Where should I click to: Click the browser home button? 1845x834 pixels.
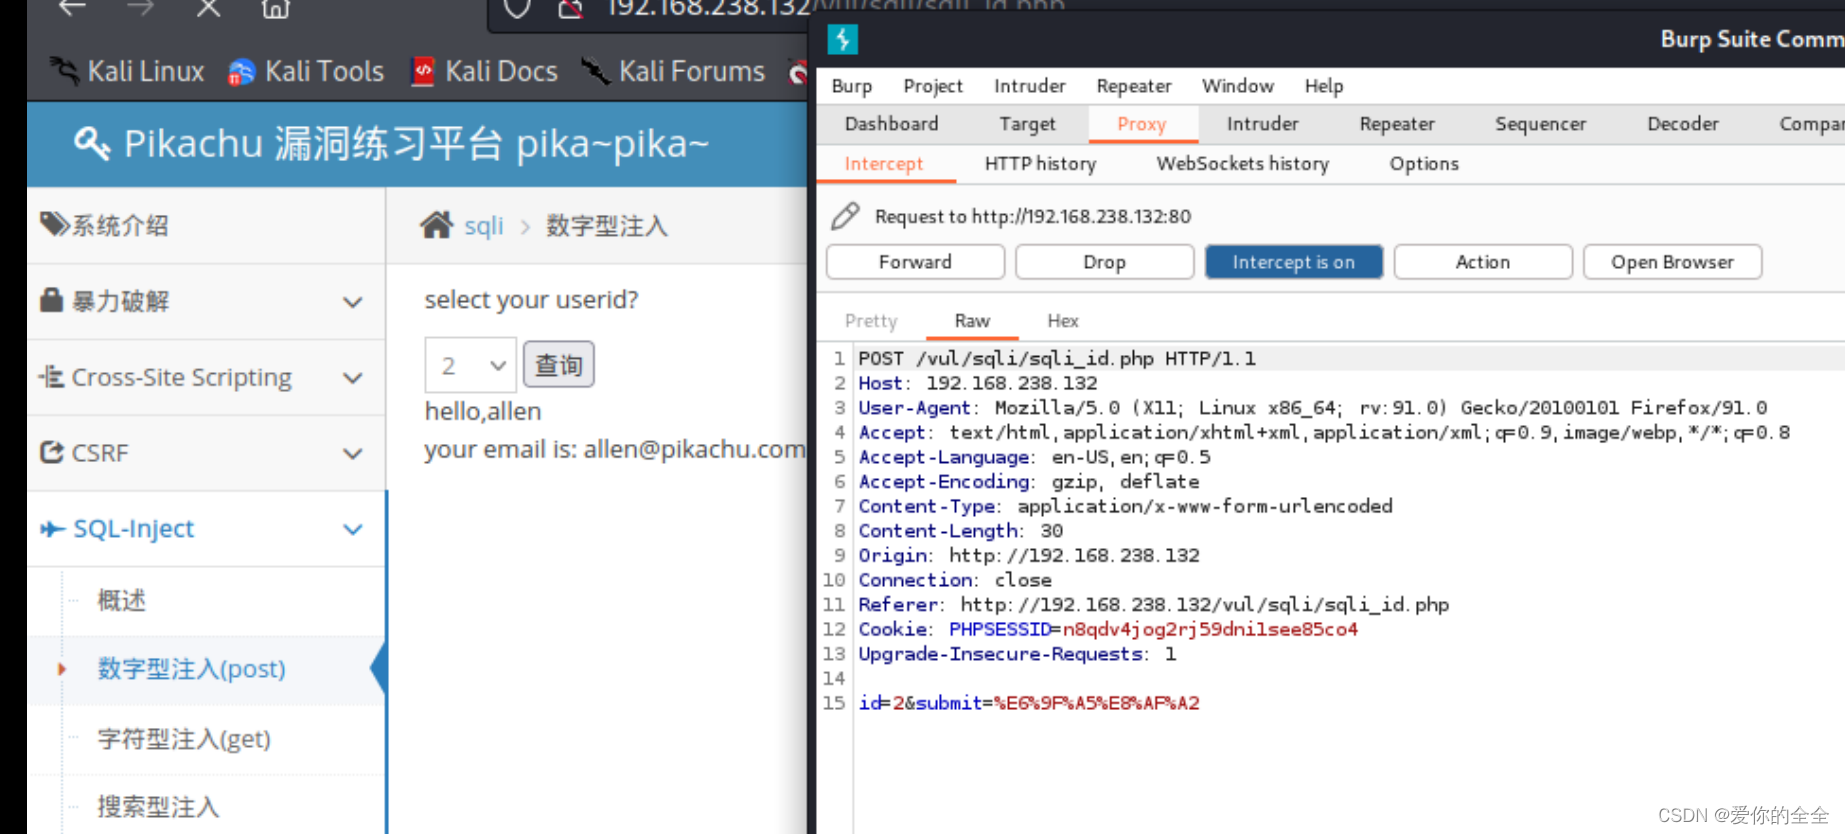click(x=275, y=8)
